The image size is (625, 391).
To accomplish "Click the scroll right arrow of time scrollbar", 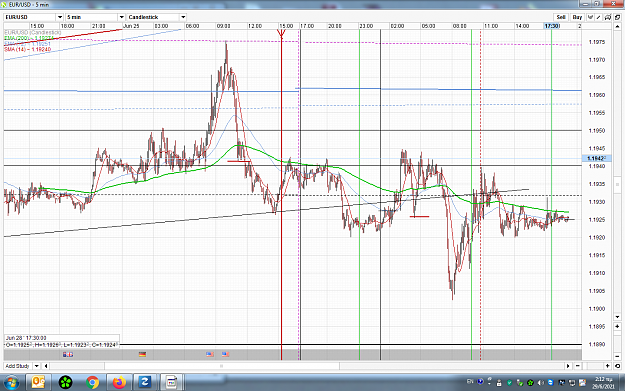I will [x=568, y=366].
